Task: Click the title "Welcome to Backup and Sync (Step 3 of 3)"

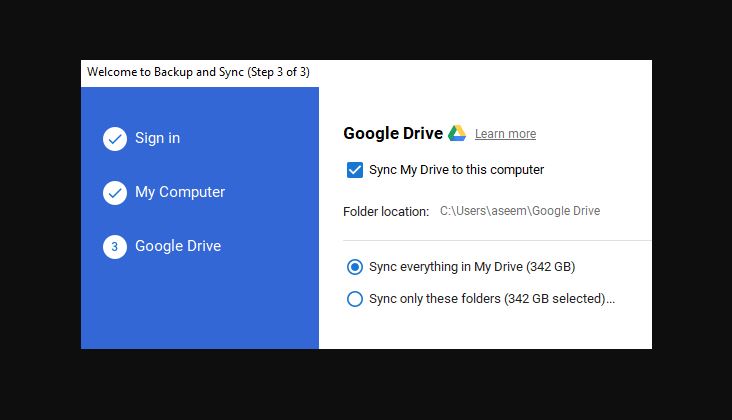Action: click(x=198, y=72)
